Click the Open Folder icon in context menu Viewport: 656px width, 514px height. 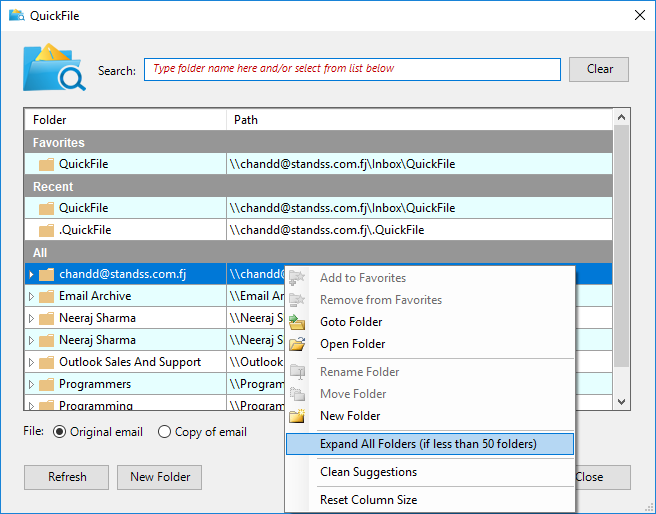(x=297, y=344)
